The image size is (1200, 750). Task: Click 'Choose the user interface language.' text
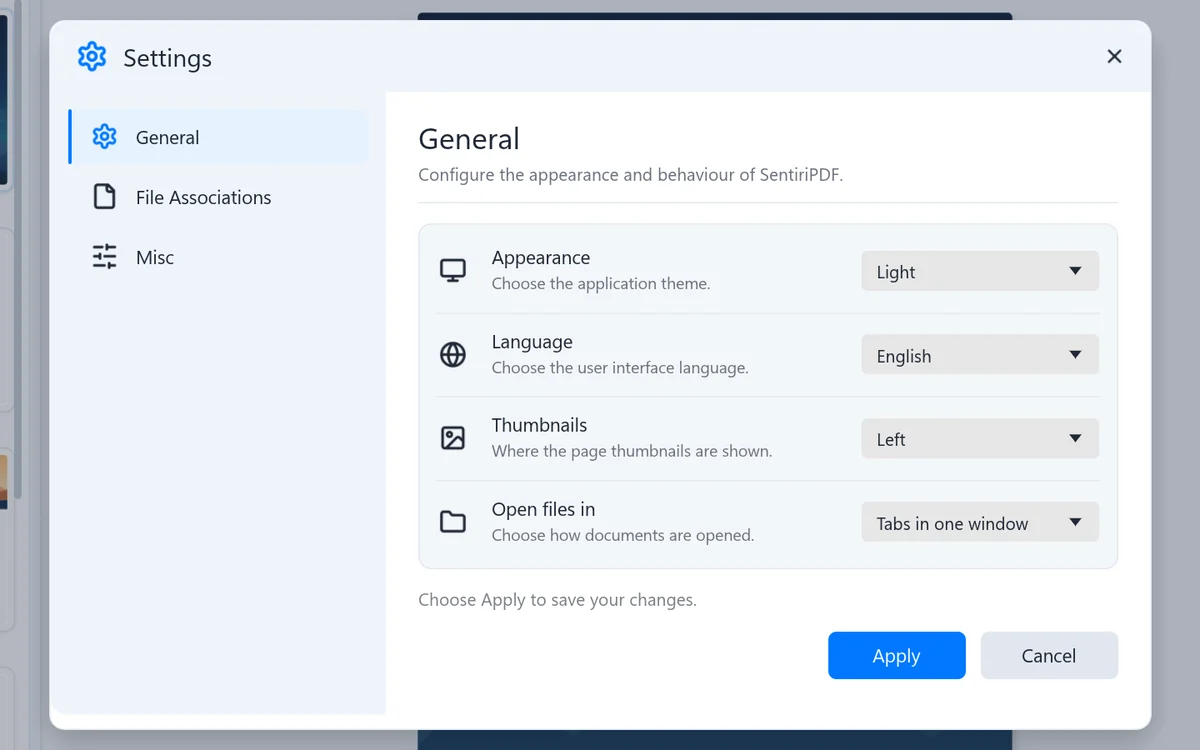[620, 368]
